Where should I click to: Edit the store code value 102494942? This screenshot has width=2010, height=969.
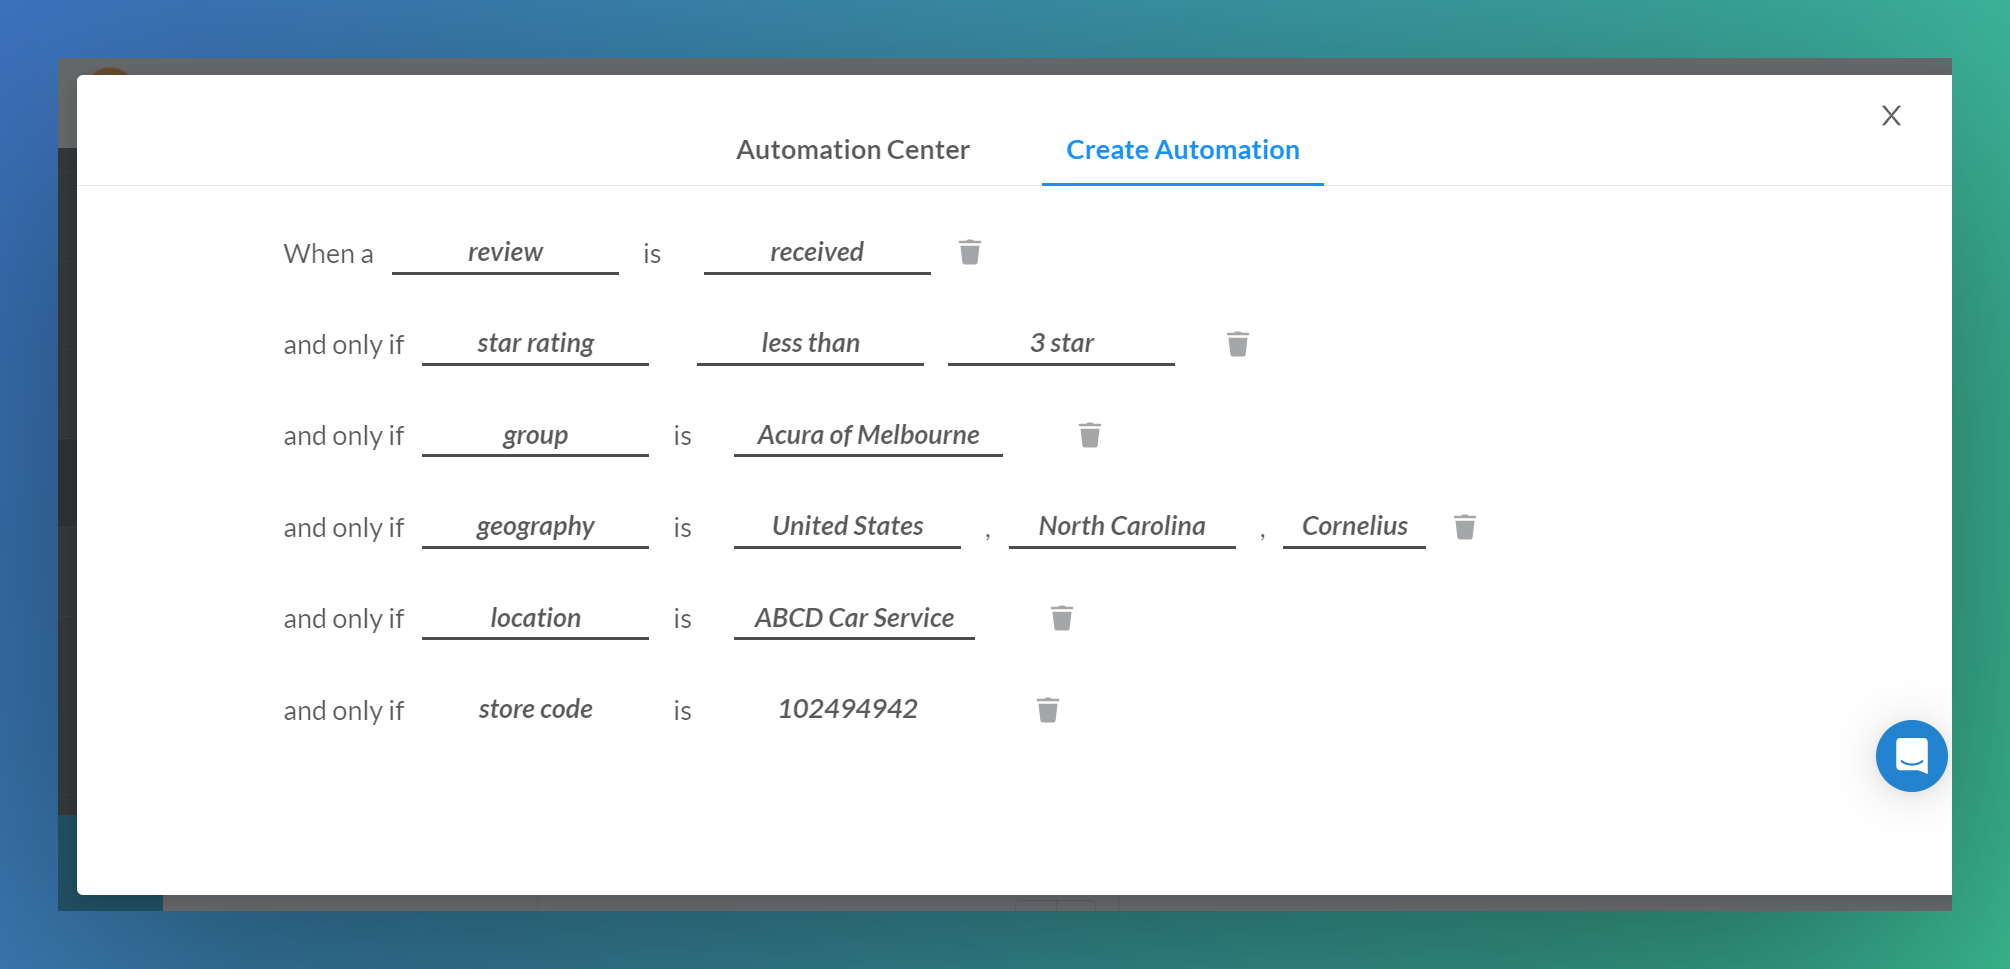pos(847,710)
